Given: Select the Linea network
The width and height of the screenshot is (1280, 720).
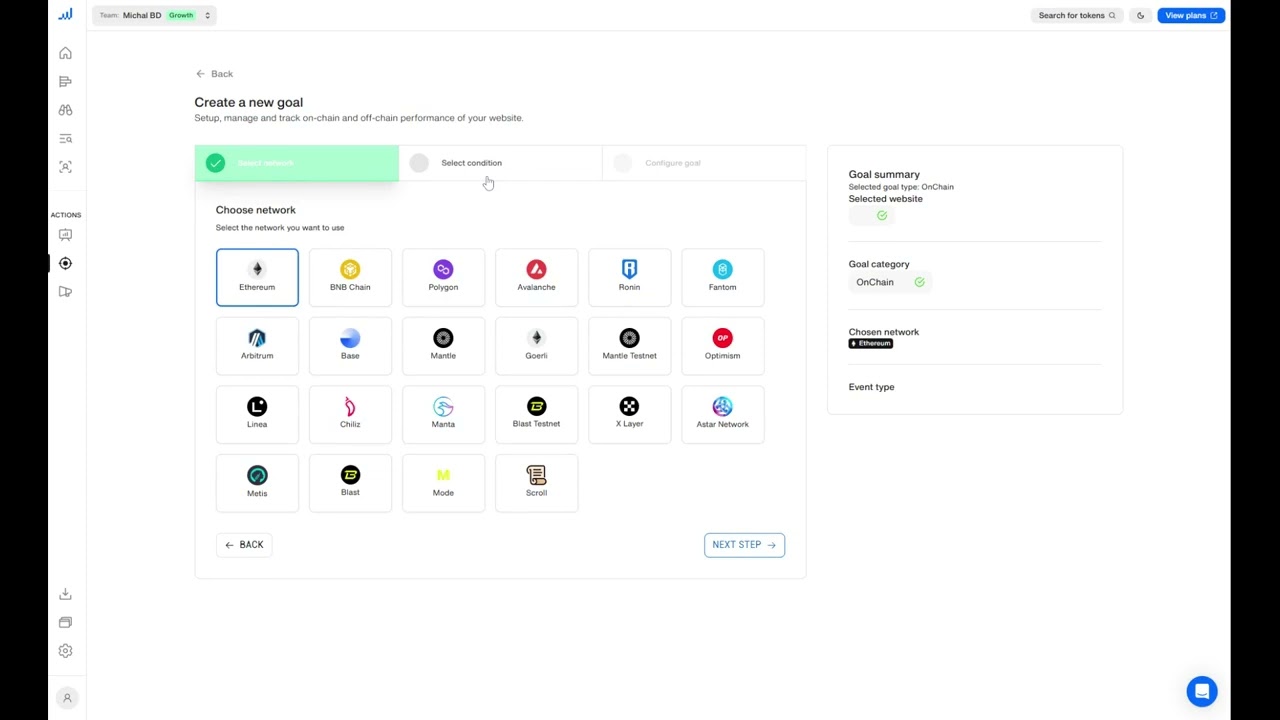Looking at the screenshot, I should (x=257, y=414).
